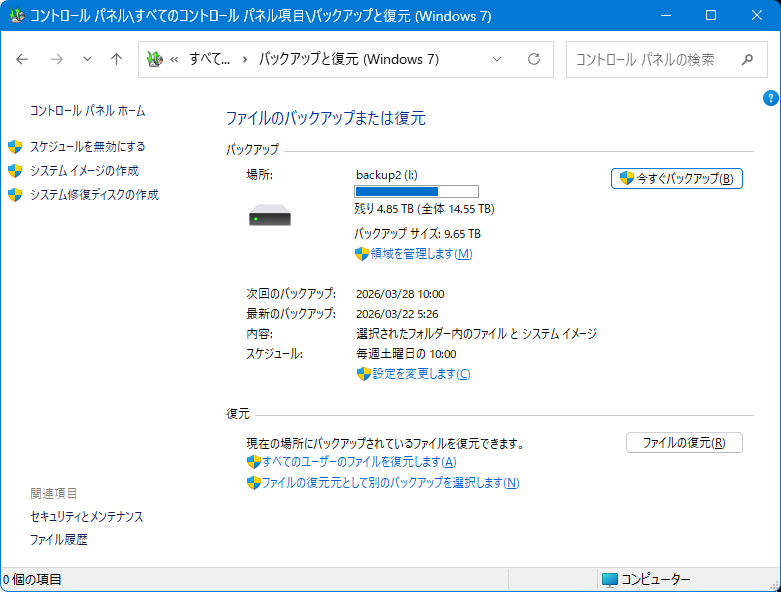Expand the breadcrumb chevron after すべて
781x592 pixels.
click(245, 59)
